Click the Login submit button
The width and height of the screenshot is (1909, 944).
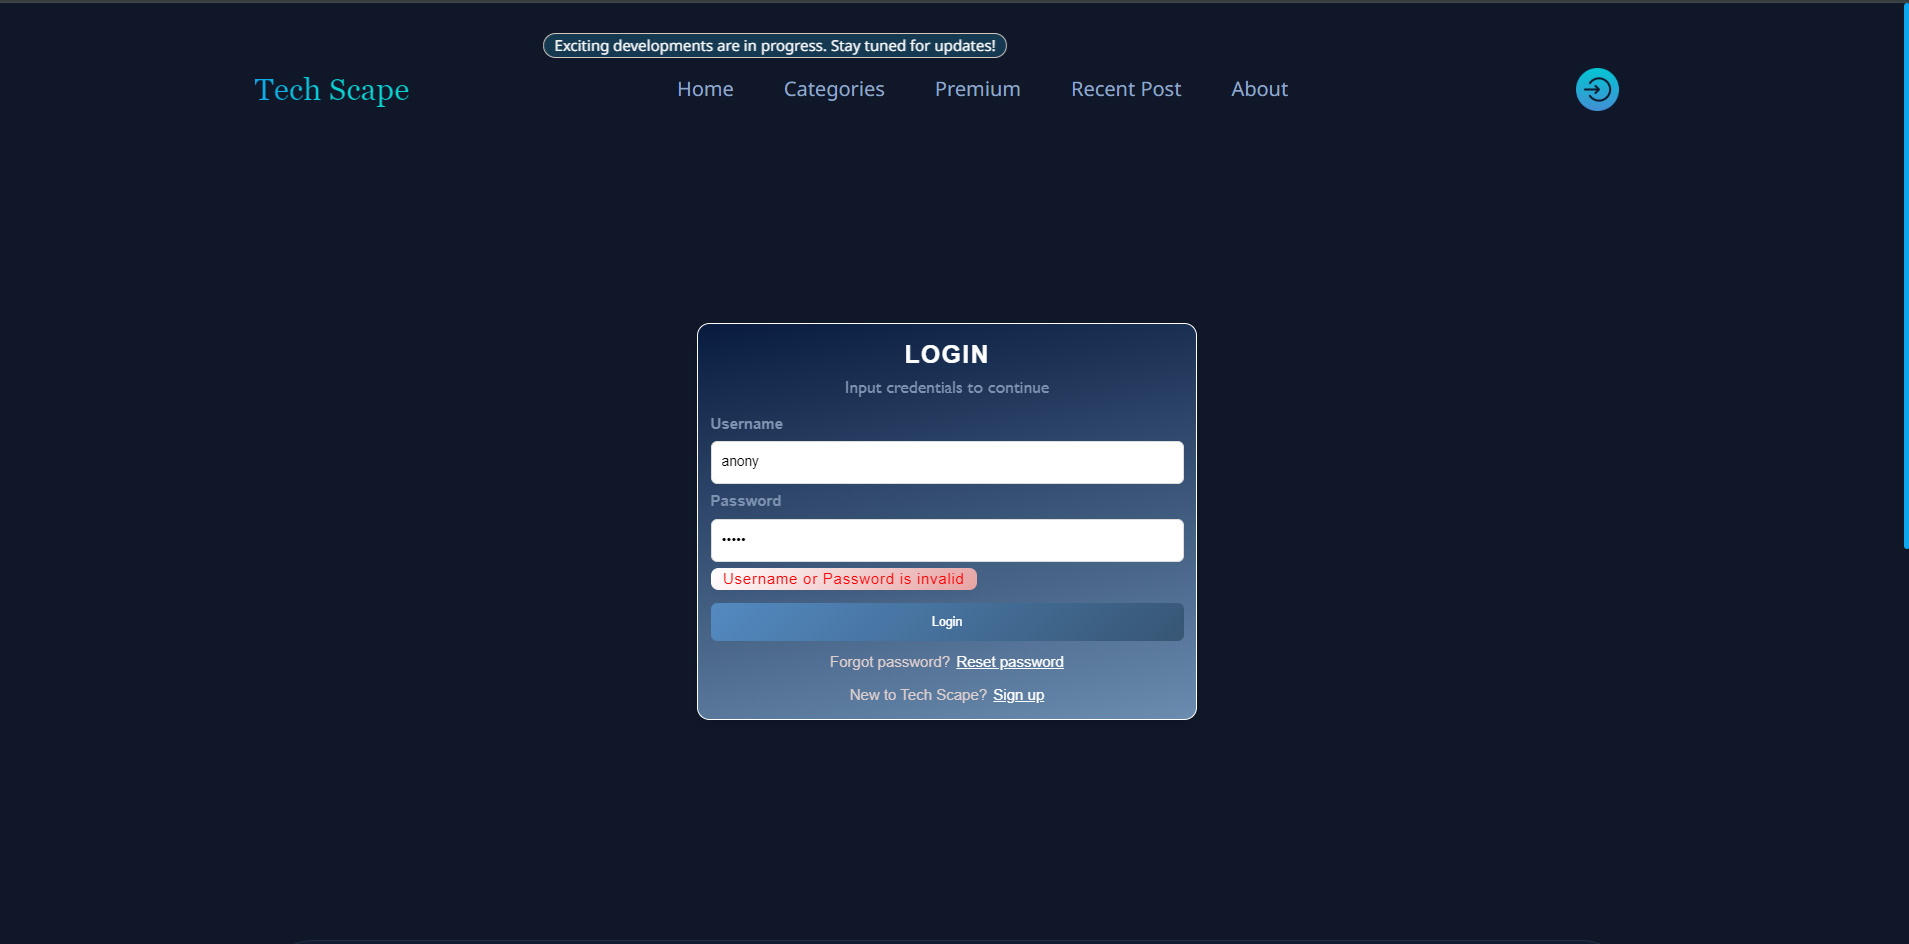[947, 622]
